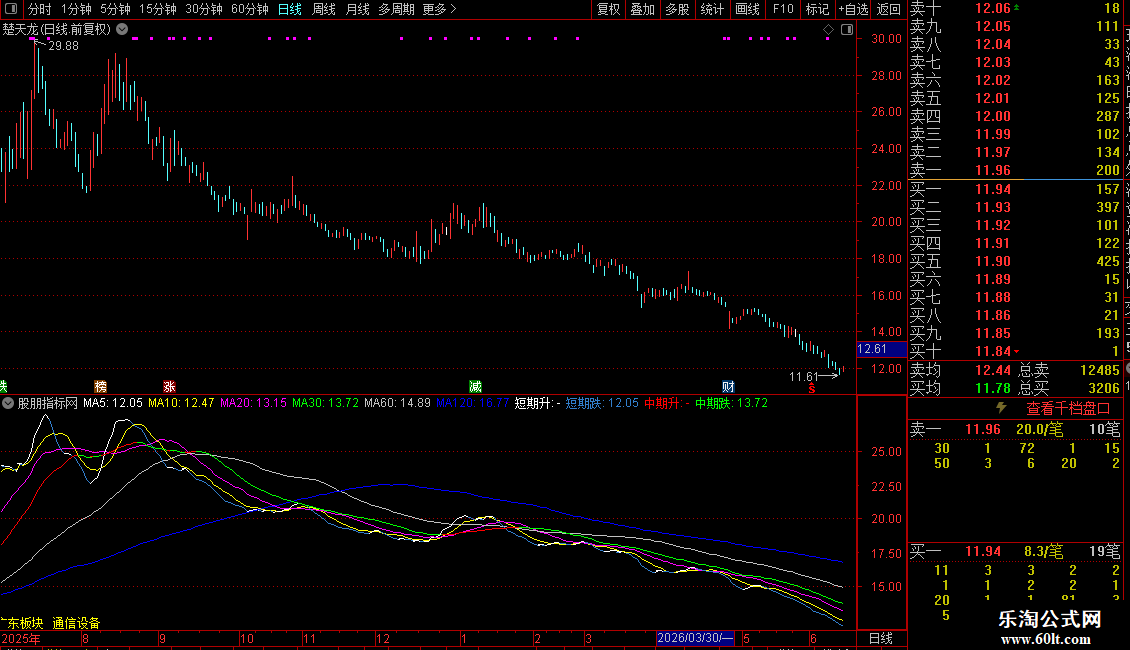1130x650 pixels.
Task: Click the 买五 11.90 order book row
Action: (x=1015, y=262)
